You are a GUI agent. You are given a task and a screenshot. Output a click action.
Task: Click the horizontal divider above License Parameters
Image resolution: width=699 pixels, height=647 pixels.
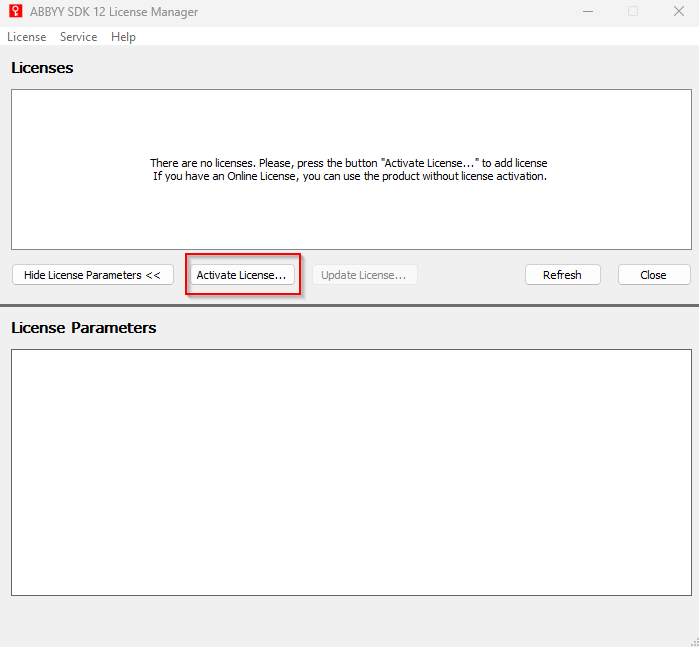click(x=350, y=305)
